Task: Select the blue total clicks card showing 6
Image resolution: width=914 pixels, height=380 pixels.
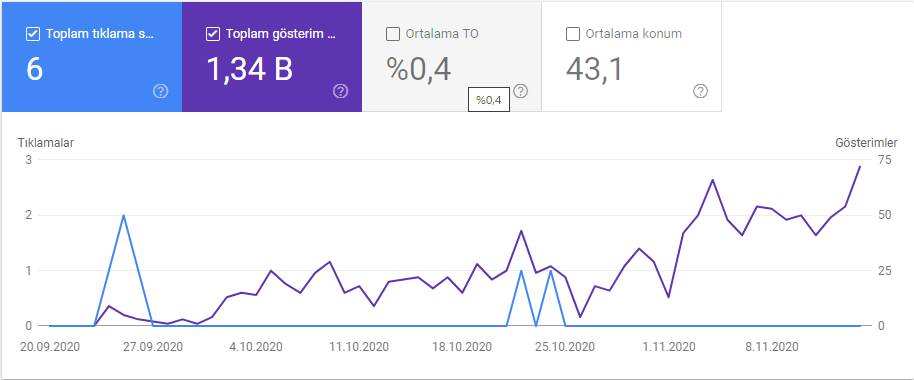Action: pyautogui.click(x=92, y=57)
